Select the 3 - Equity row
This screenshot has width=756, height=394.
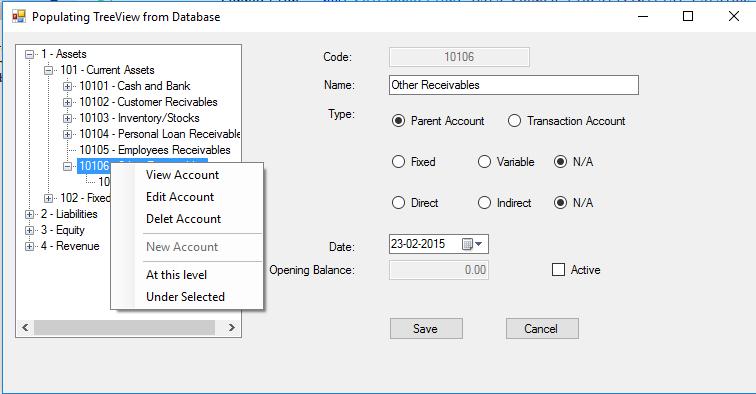click(x=63, y=230)
